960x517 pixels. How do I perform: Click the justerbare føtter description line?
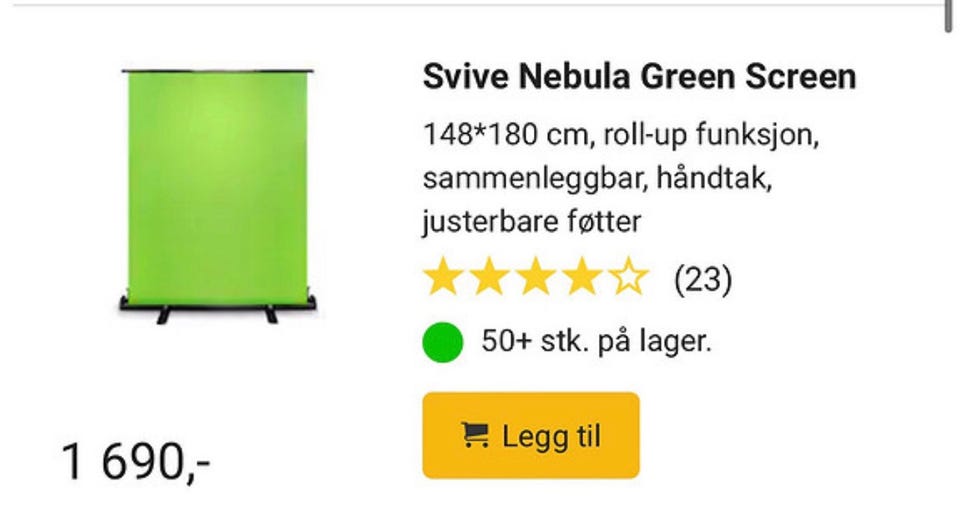531,222
